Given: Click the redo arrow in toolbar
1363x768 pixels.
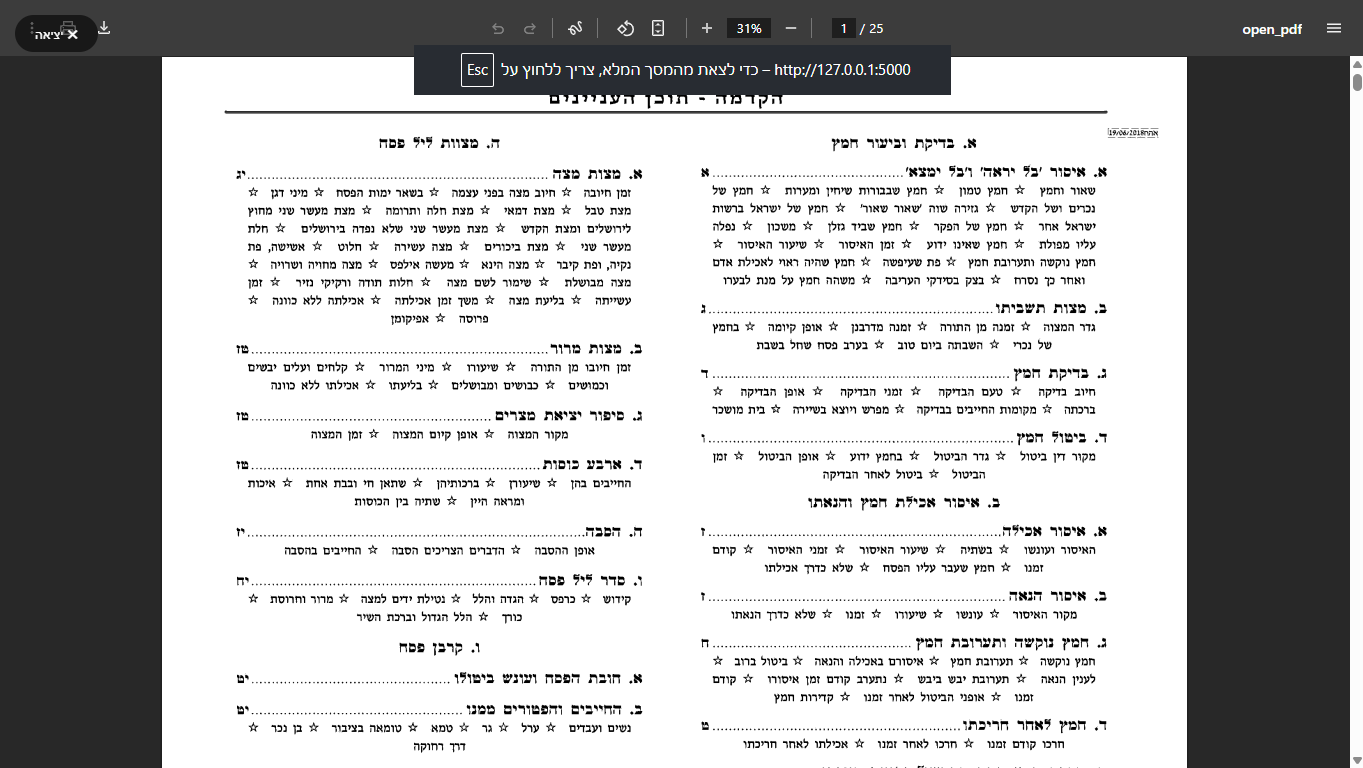Looking at the screenshot, I should point(530,28).
